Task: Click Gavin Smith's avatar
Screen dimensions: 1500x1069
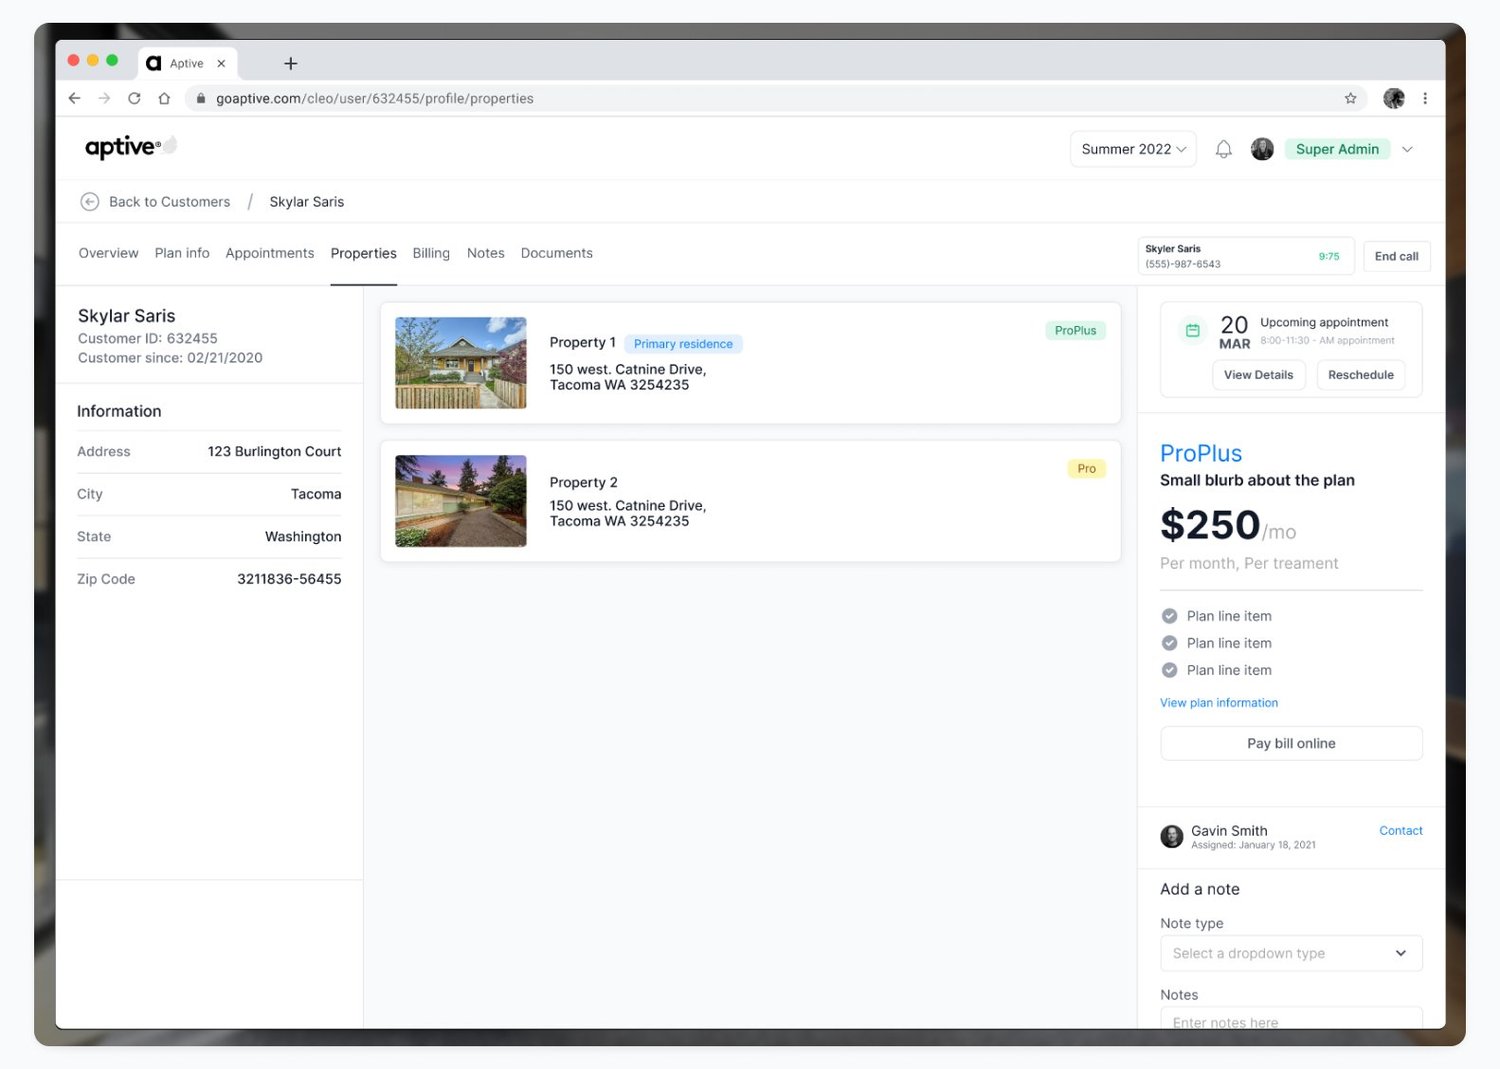Action: [x=1172, y=836]
